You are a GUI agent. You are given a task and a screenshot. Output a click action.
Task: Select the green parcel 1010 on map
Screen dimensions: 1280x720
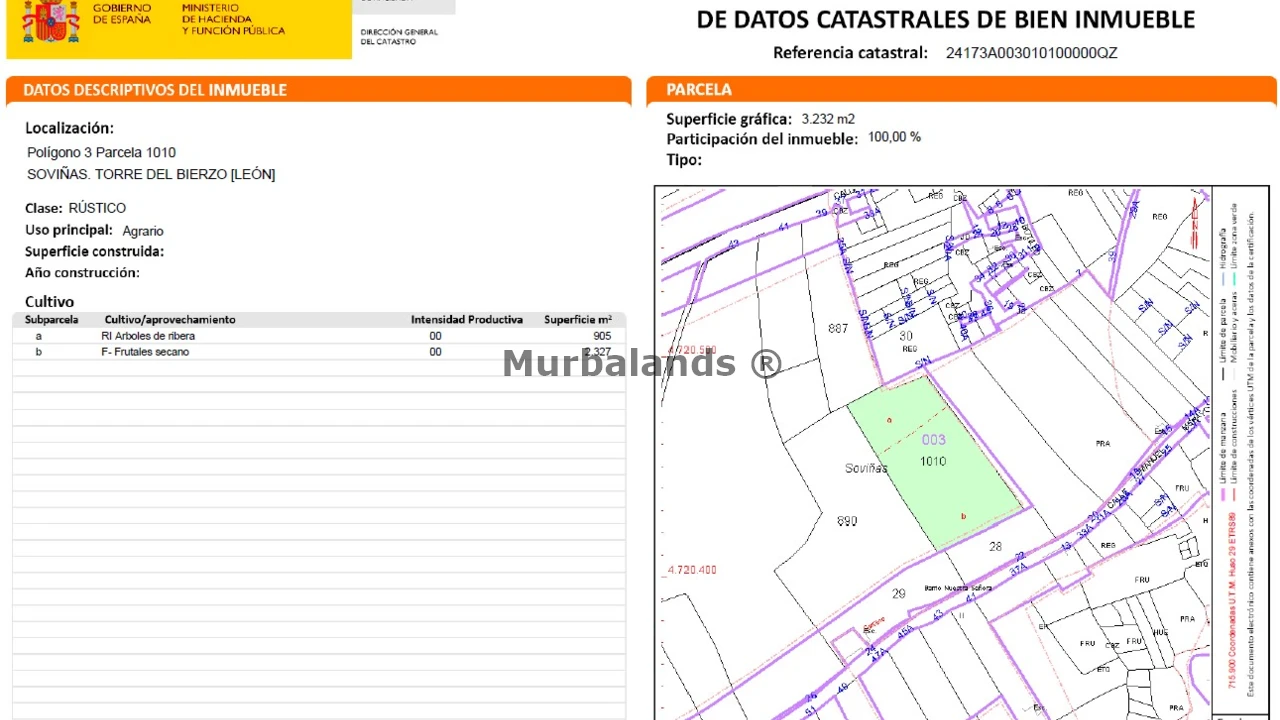[x=936, y=462]
